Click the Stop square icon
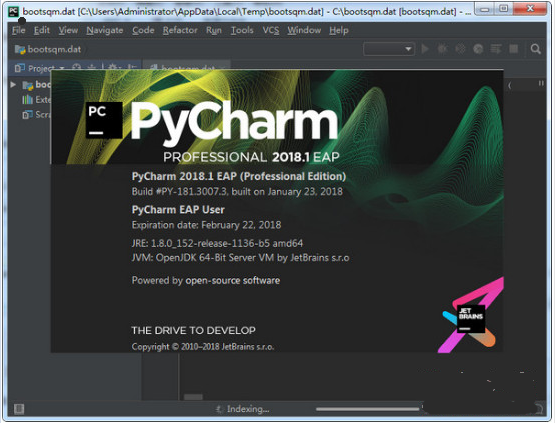555x423 pixels. click(514, 48)
